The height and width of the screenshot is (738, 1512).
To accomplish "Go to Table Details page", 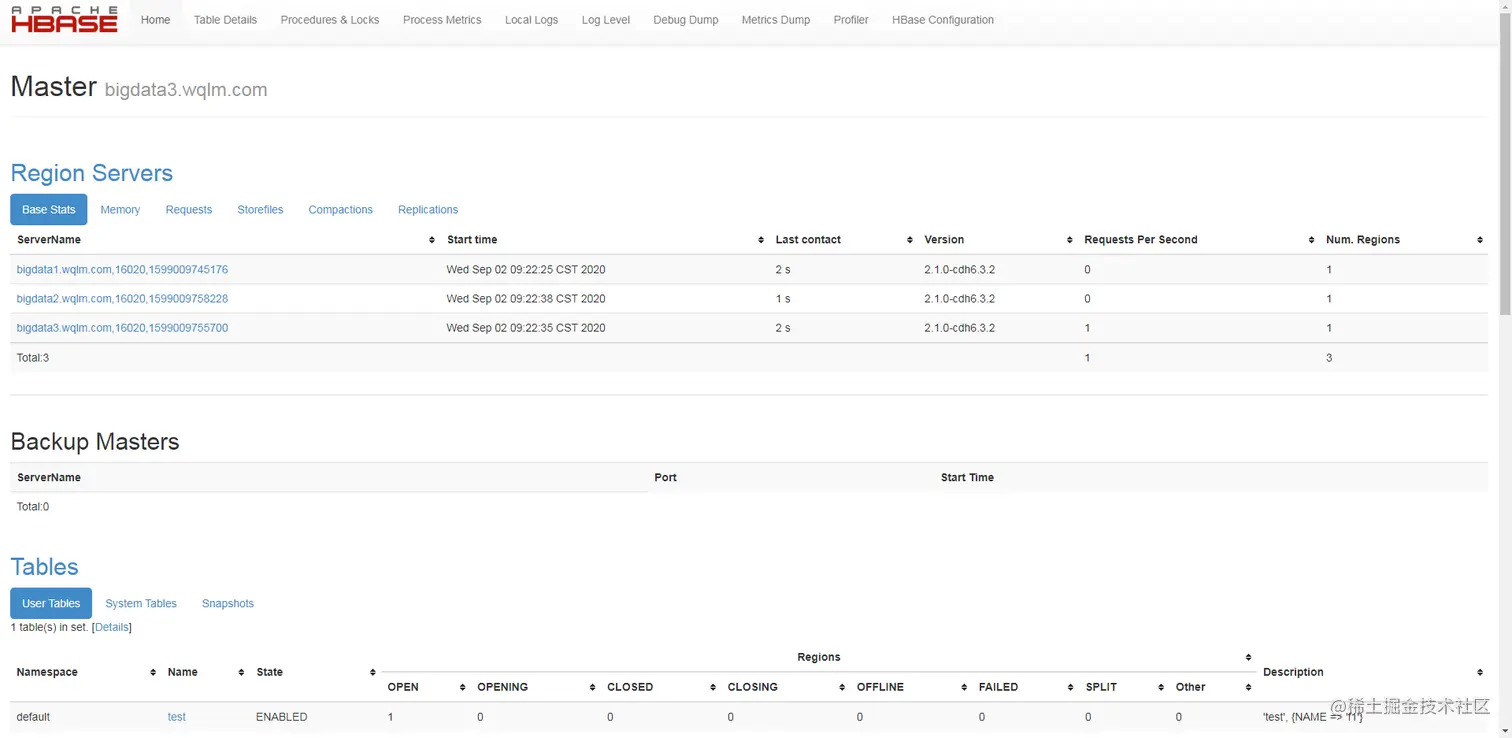I will 225,20.
